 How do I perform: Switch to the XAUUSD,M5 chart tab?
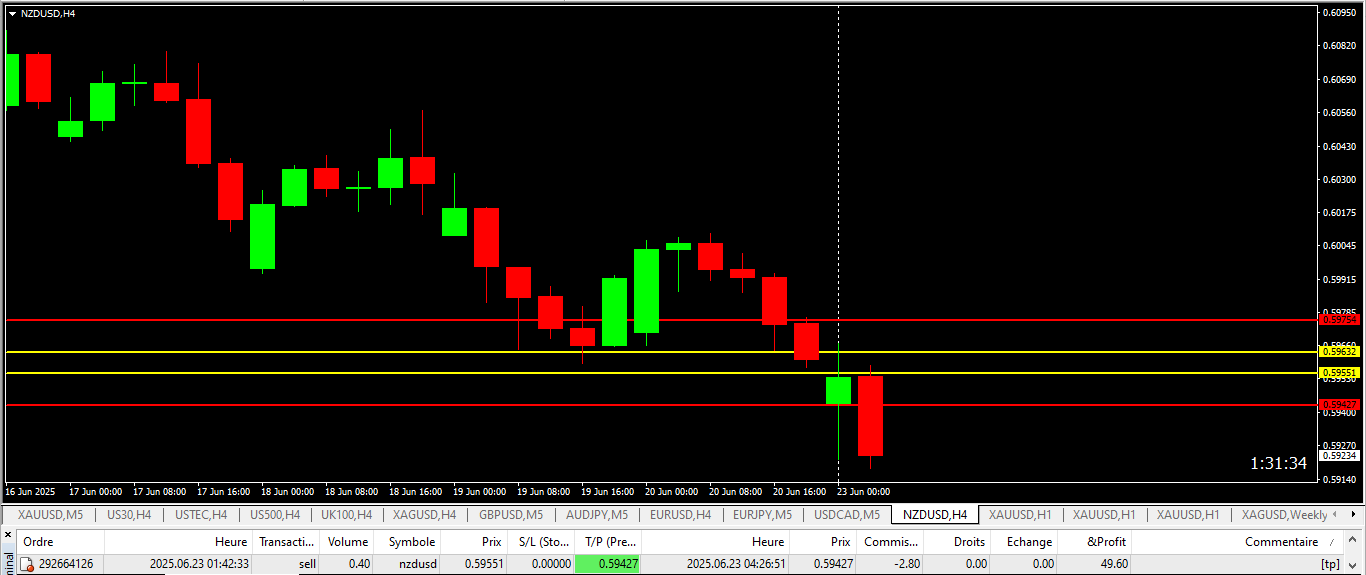[x=50, y=515]
